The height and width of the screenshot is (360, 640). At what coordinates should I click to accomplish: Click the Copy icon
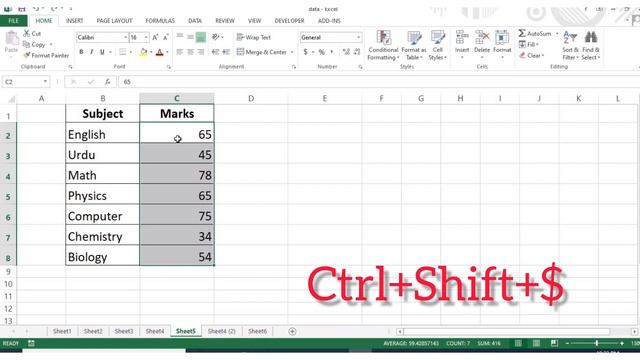point(27,44)
